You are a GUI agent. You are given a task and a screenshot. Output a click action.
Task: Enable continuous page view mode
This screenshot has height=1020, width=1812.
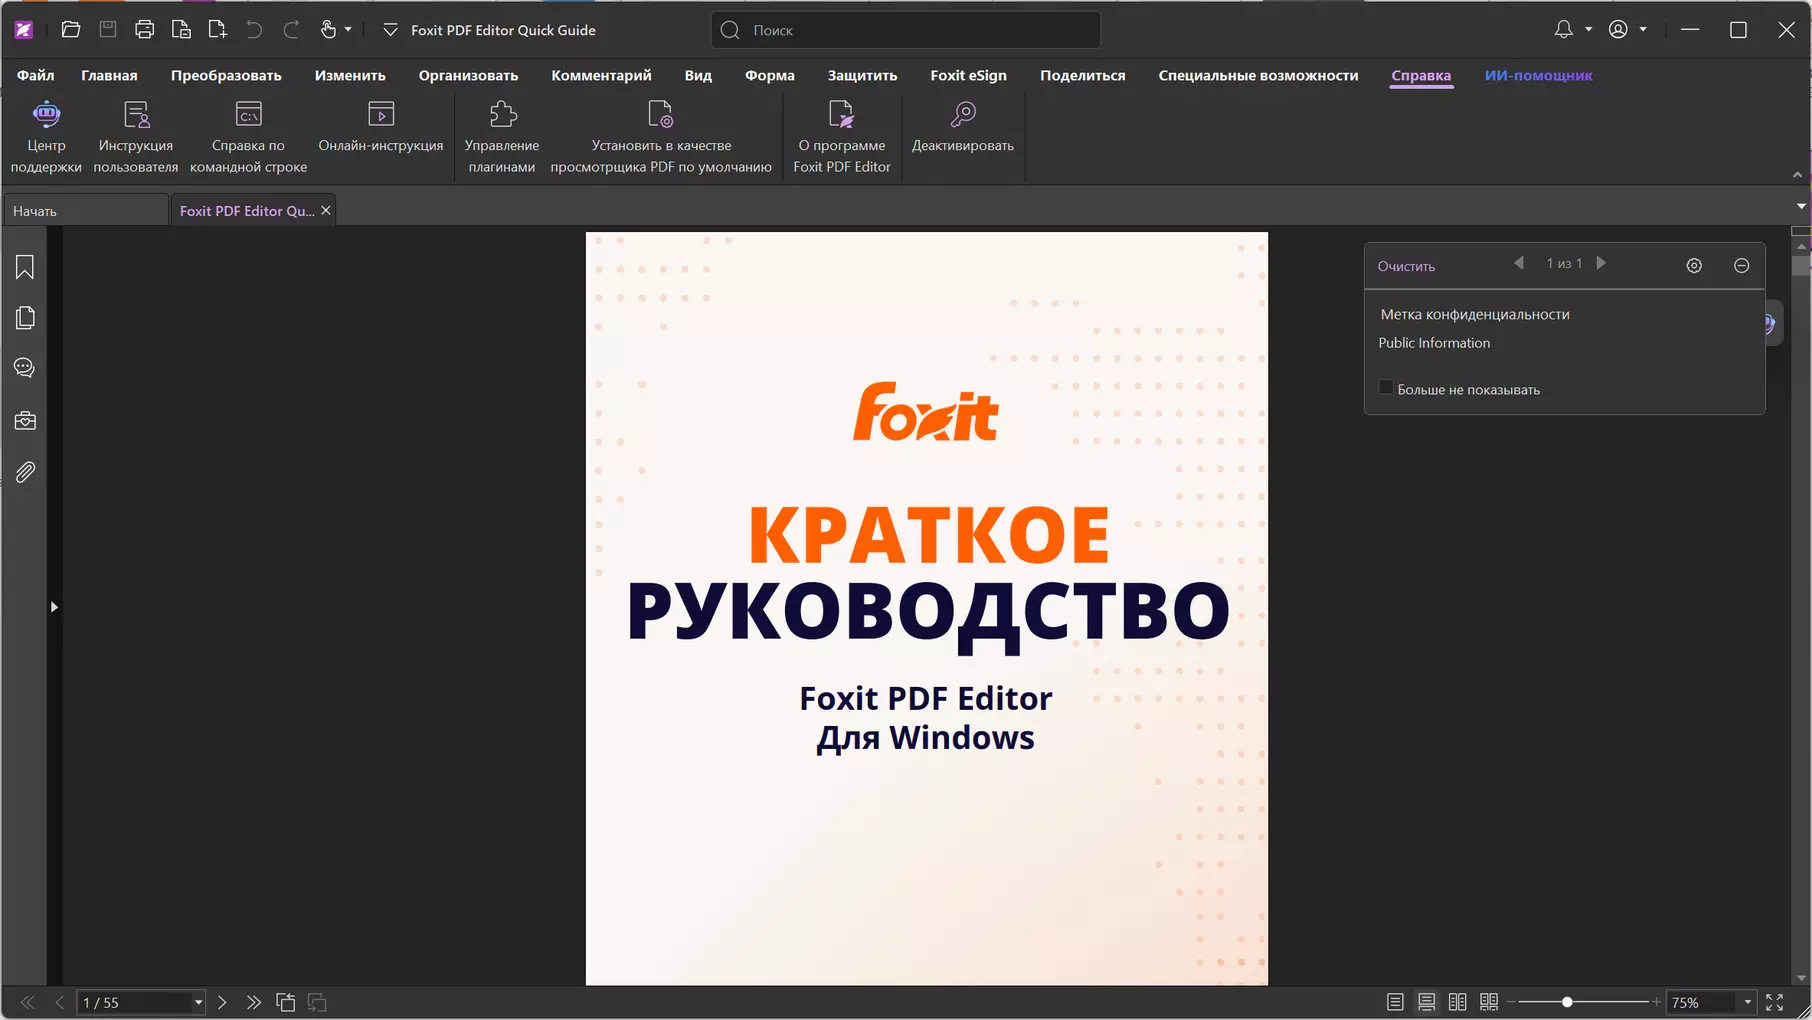click(1427, 1002)
